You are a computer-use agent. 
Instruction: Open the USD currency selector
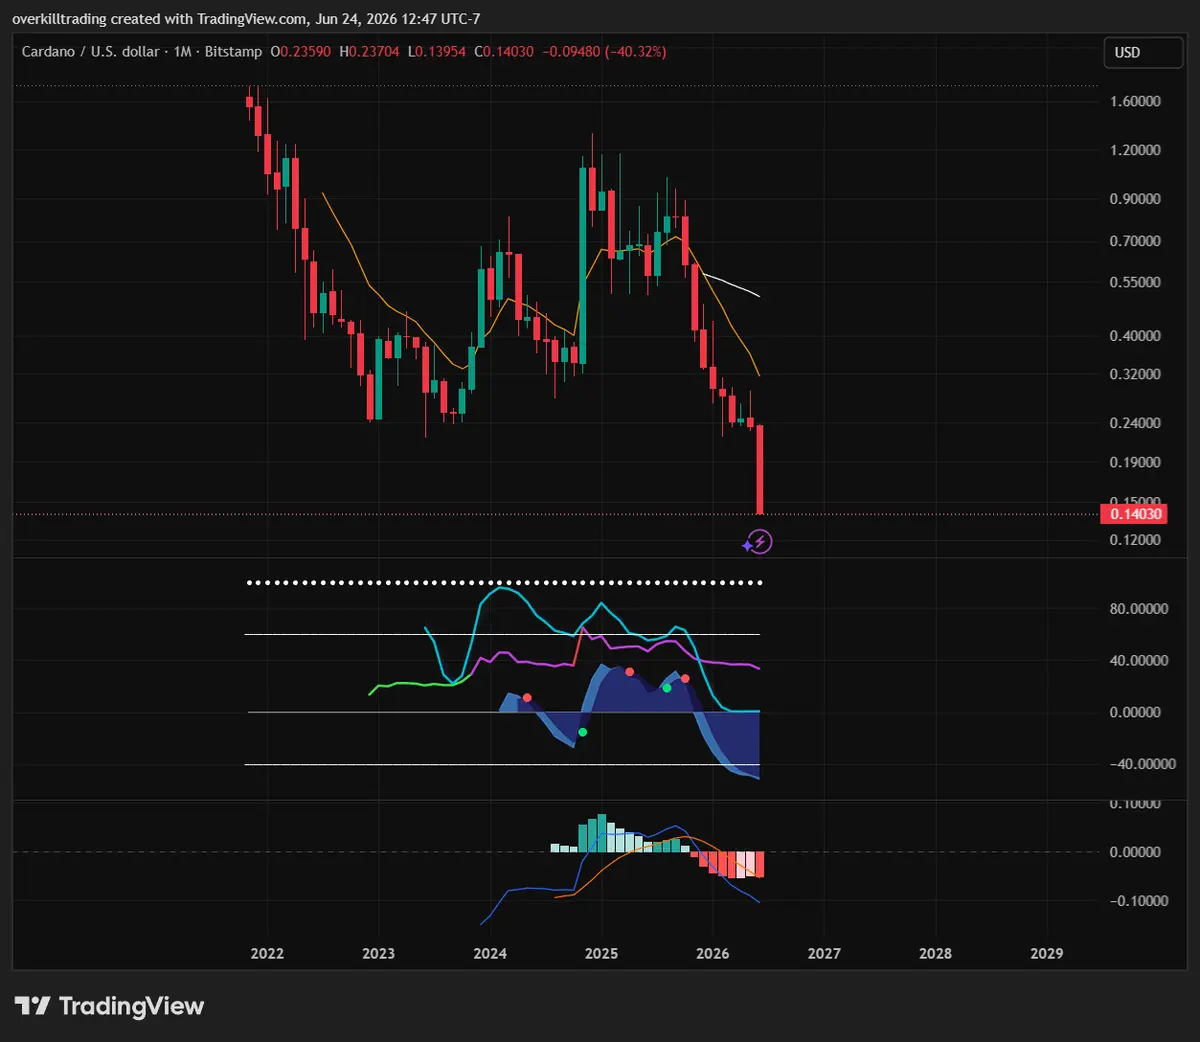(x=1143, y=52)
